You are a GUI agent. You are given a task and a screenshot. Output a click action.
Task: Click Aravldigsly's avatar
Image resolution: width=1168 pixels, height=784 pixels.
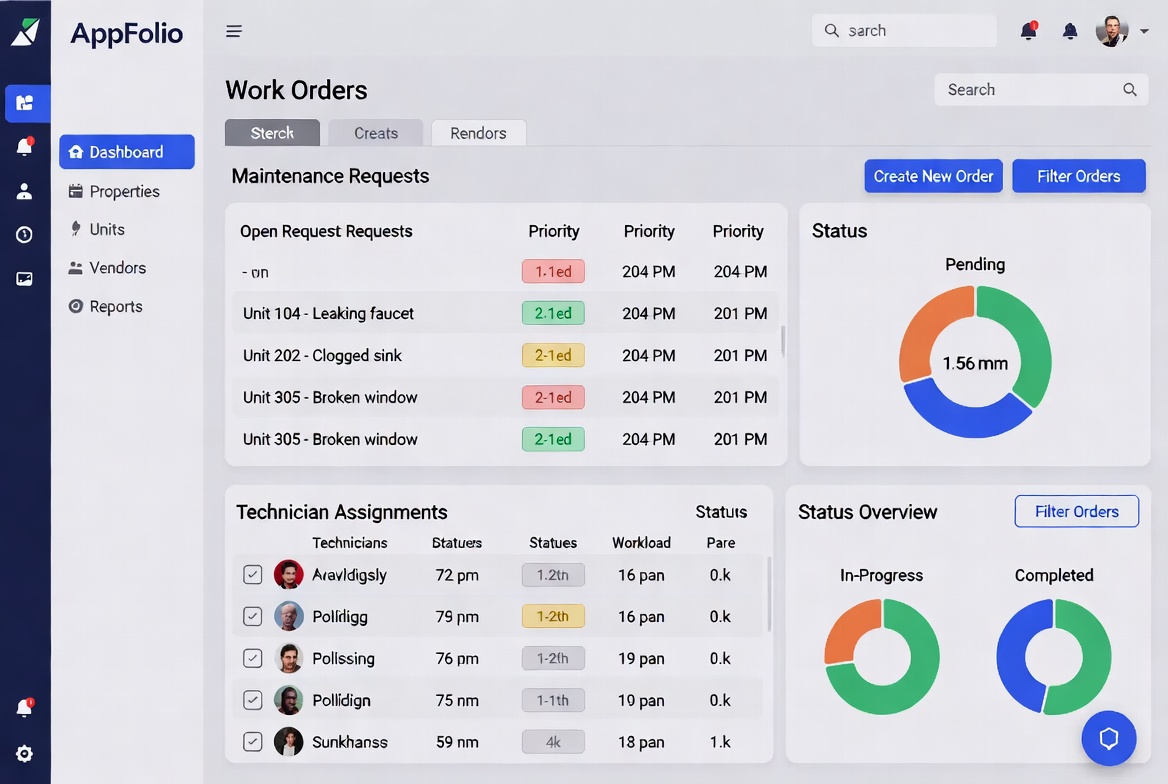(x=288, y=575)
